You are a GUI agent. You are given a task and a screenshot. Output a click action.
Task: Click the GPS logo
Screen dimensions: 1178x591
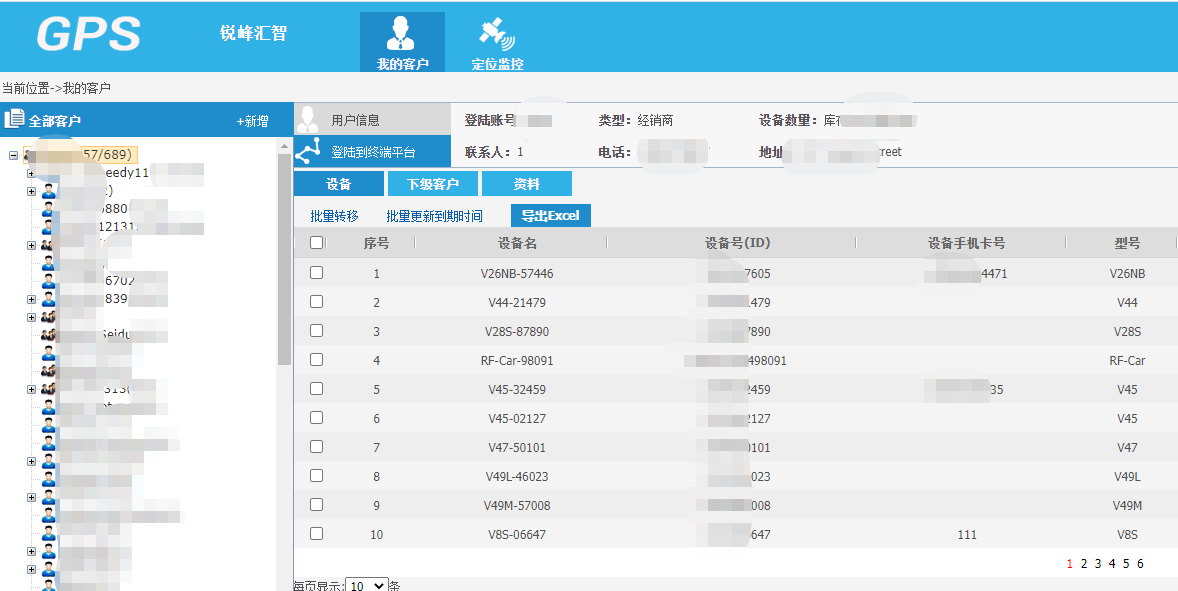[89, 34]
